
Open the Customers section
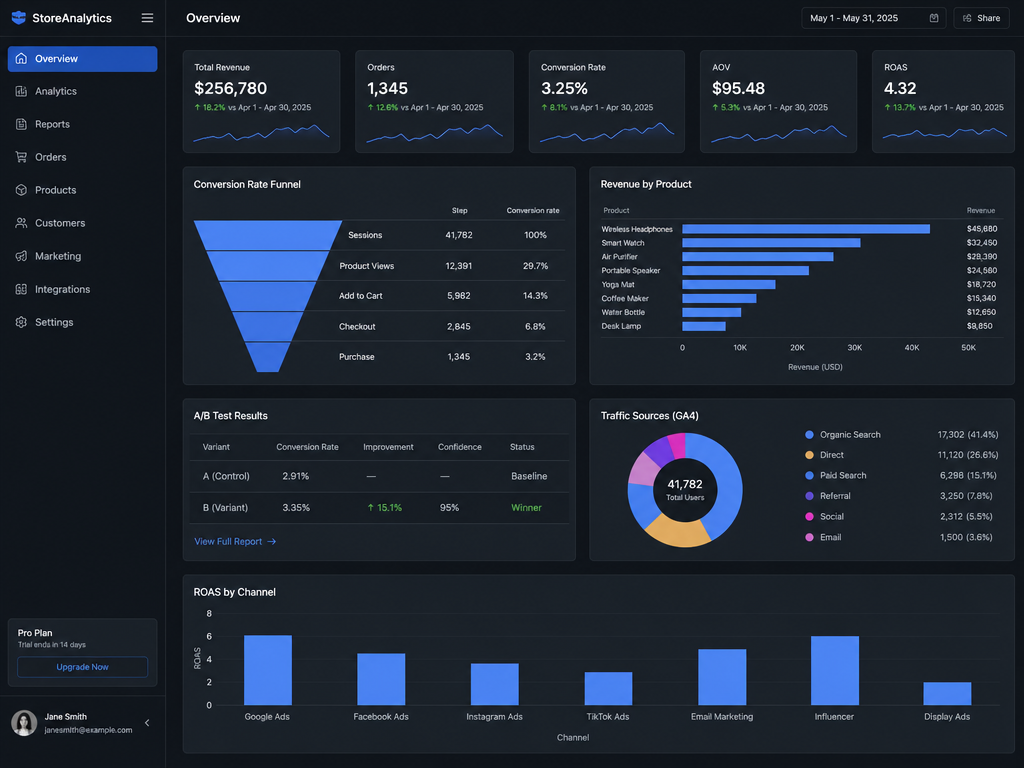(82, 223)
